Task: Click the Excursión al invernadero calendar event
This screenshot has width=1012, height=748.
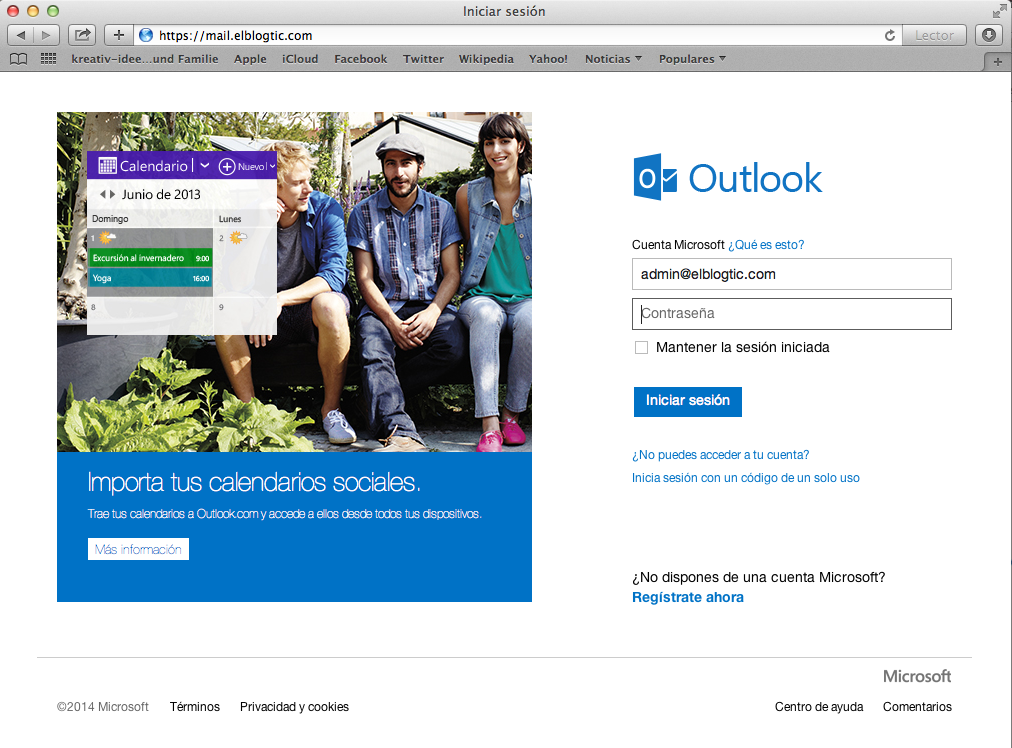Action: coord(150,258)
